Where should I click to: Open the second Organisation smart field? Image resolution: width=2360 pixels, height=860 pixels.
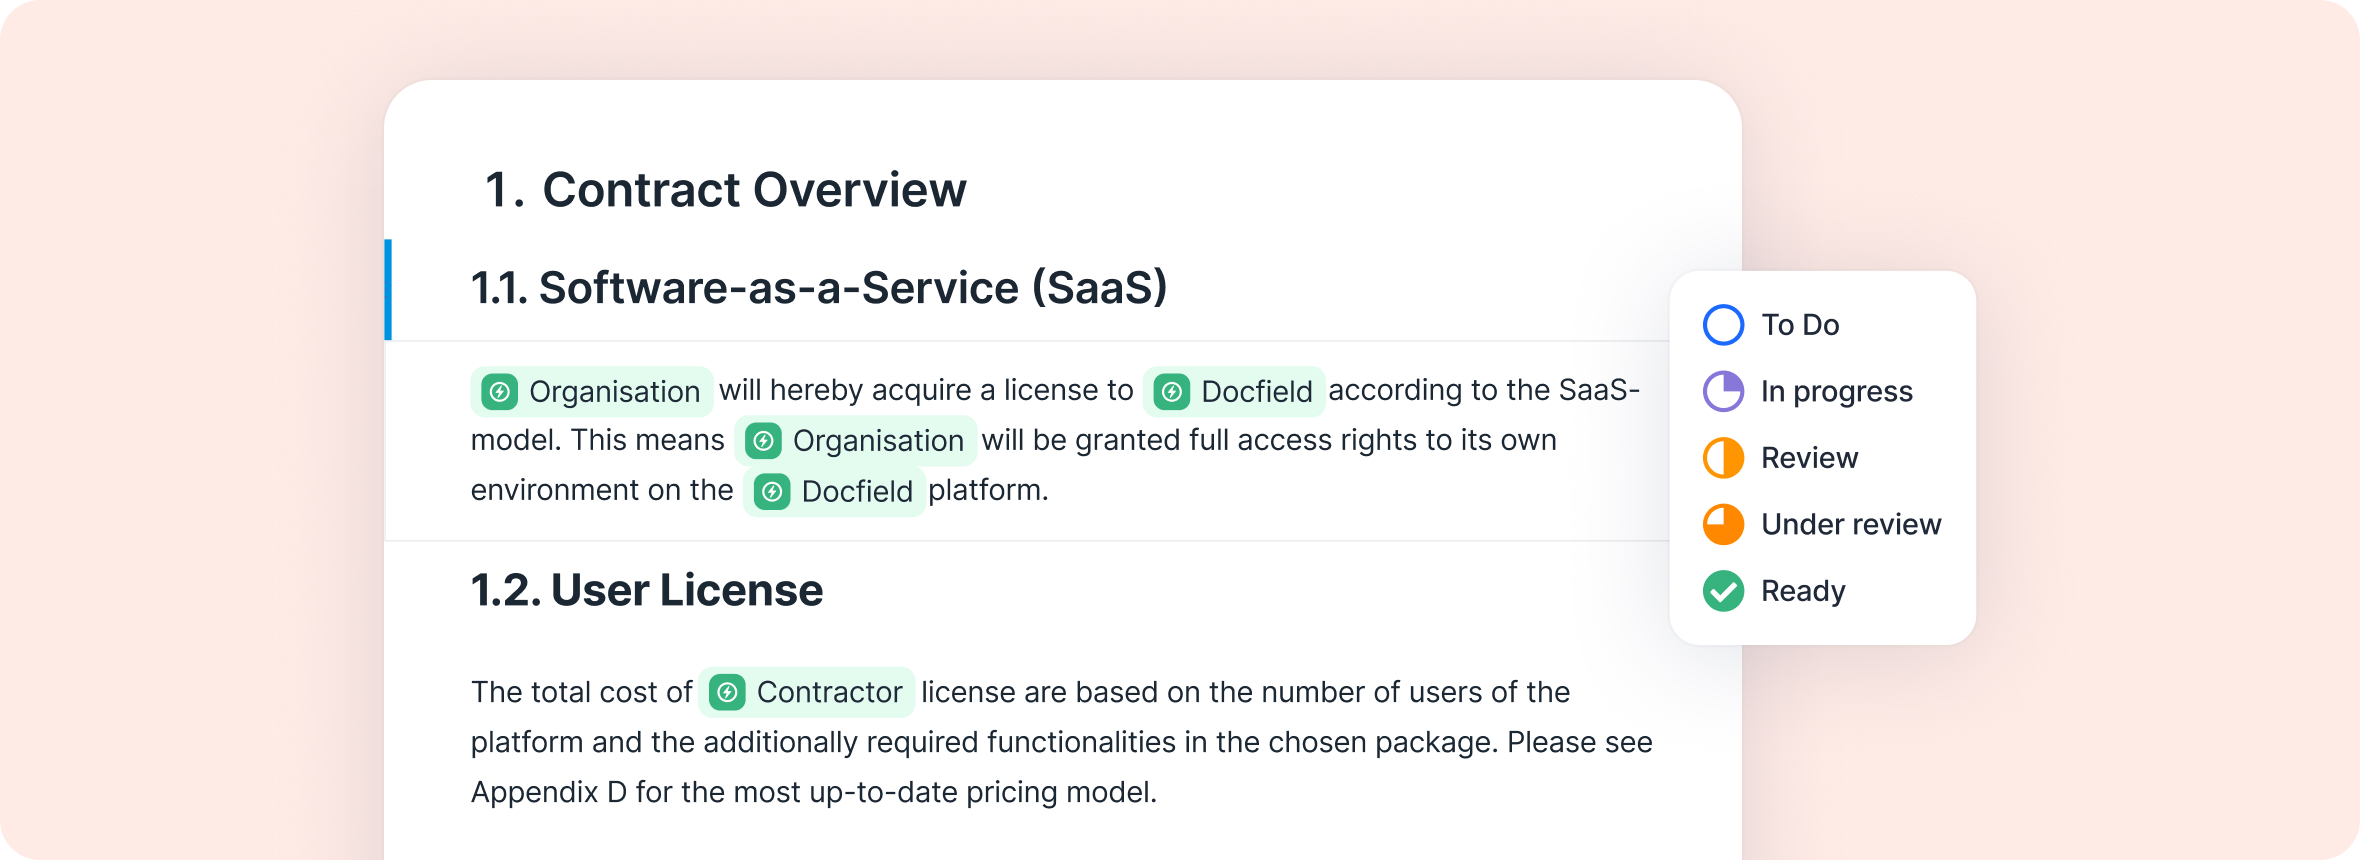click(856, 441)
